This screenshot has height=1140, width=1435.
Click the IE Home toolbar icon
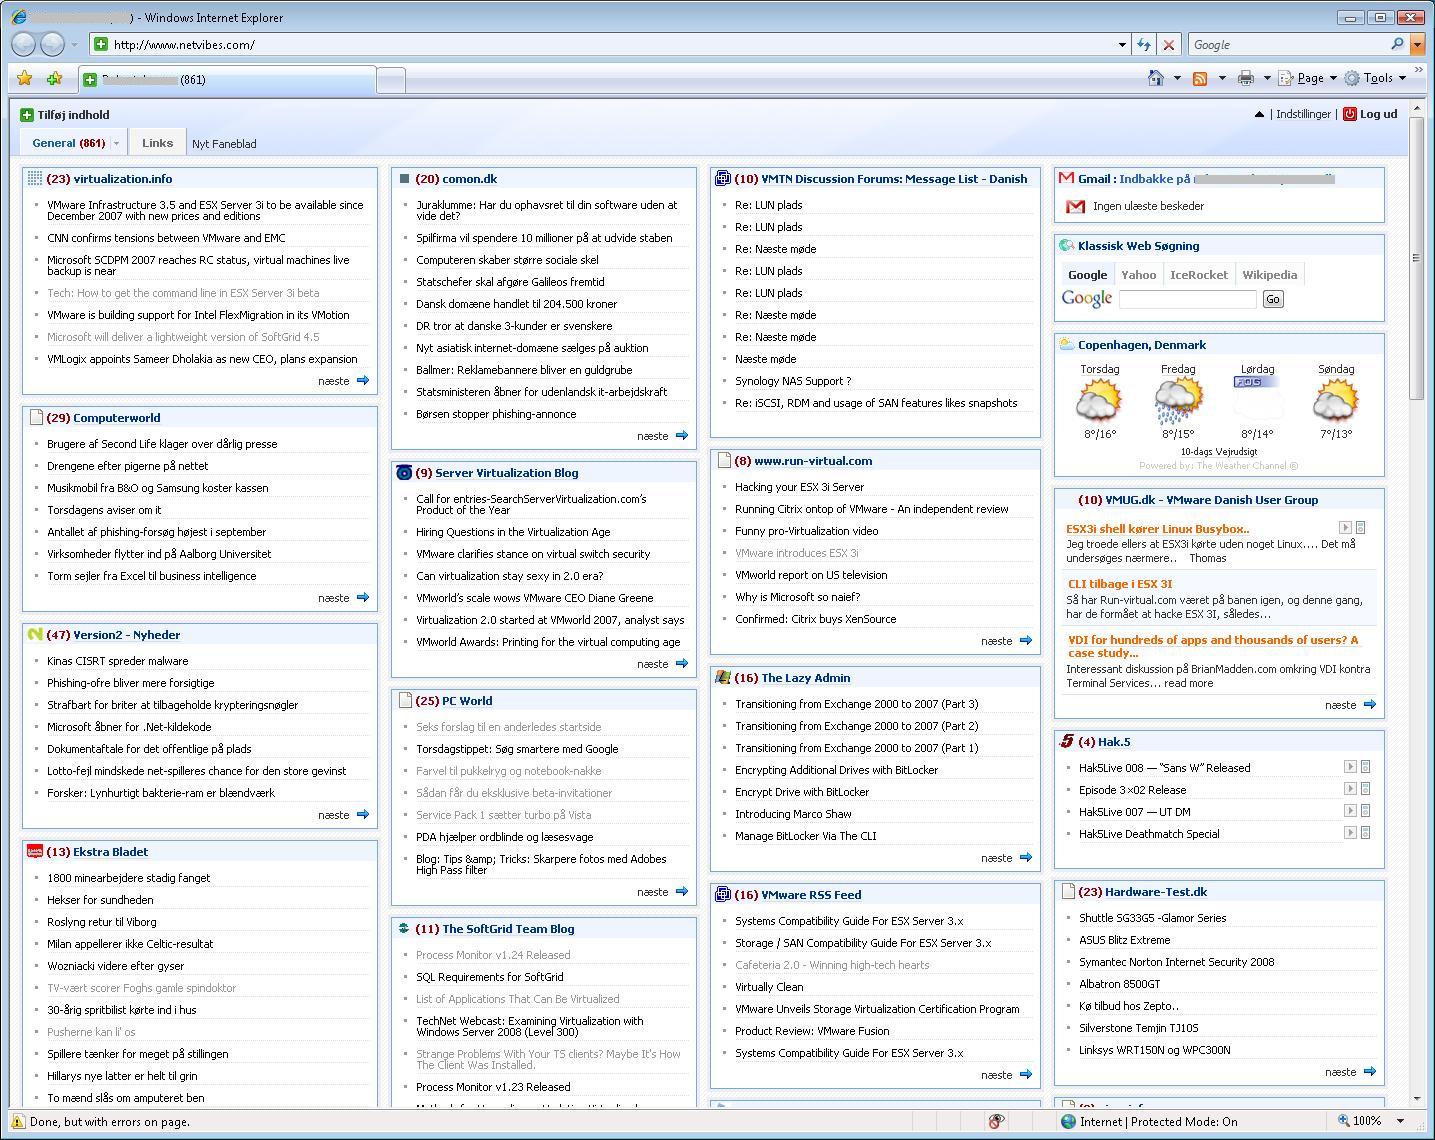pos(1156,78)
